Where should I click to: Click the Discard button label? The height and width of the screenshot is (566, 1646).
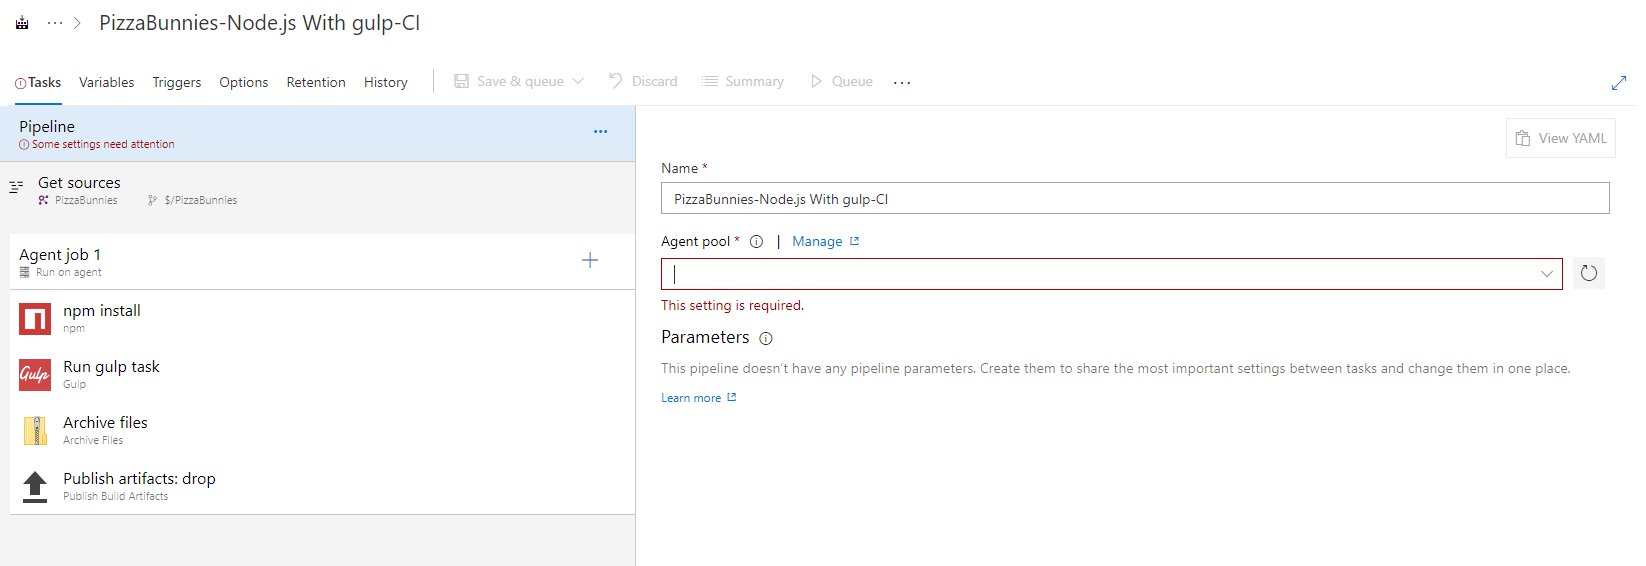(x=654, y=81)
